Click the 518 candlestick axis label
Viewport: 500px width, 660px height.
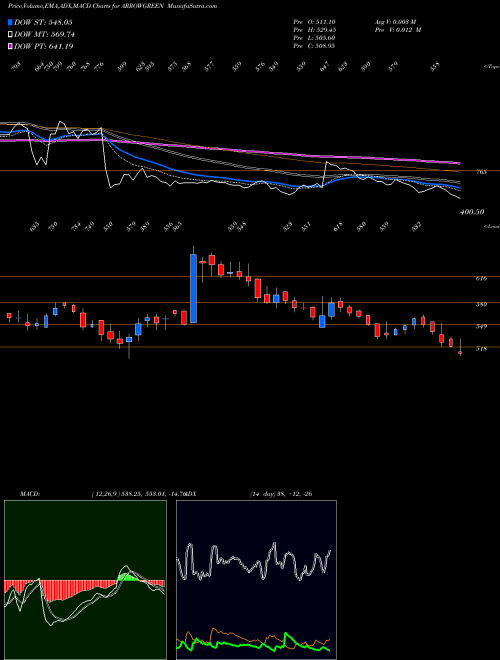tap(481, 349)
